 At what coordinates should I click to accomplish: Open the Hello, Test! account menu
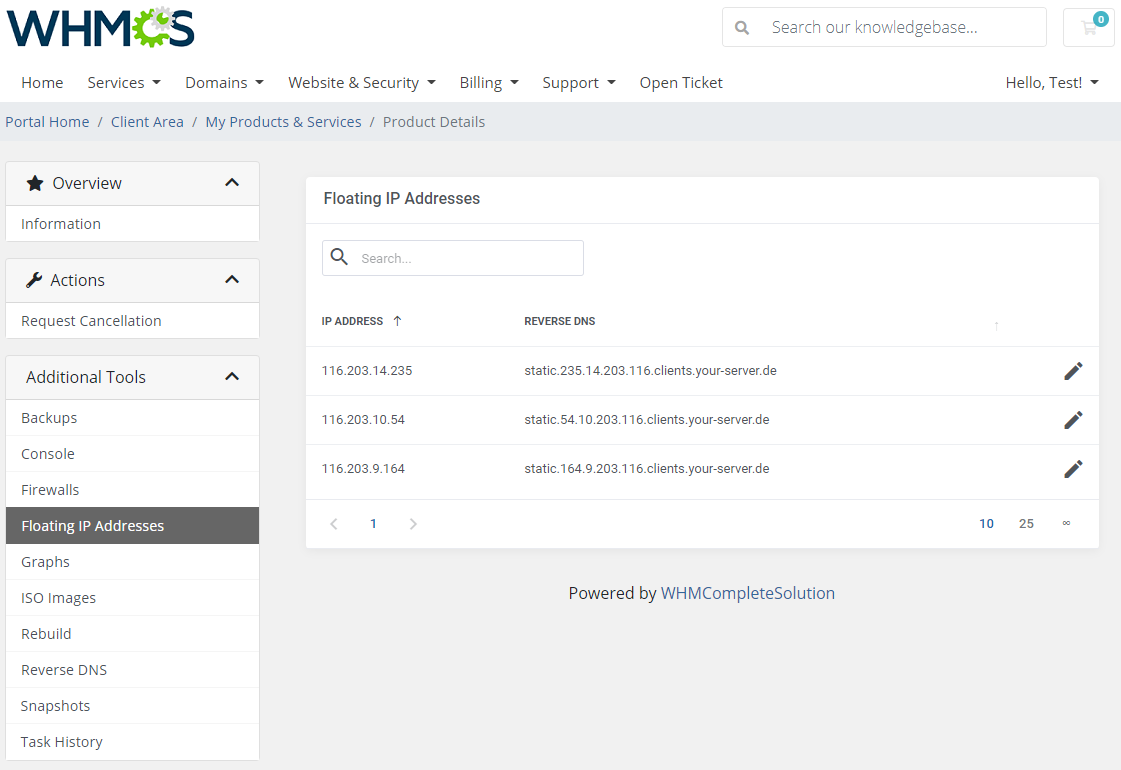tap(1052, 83)
